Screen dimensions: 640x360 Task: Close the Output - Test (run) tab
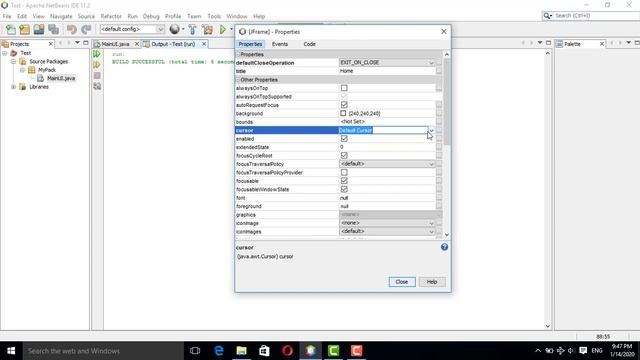204,44
